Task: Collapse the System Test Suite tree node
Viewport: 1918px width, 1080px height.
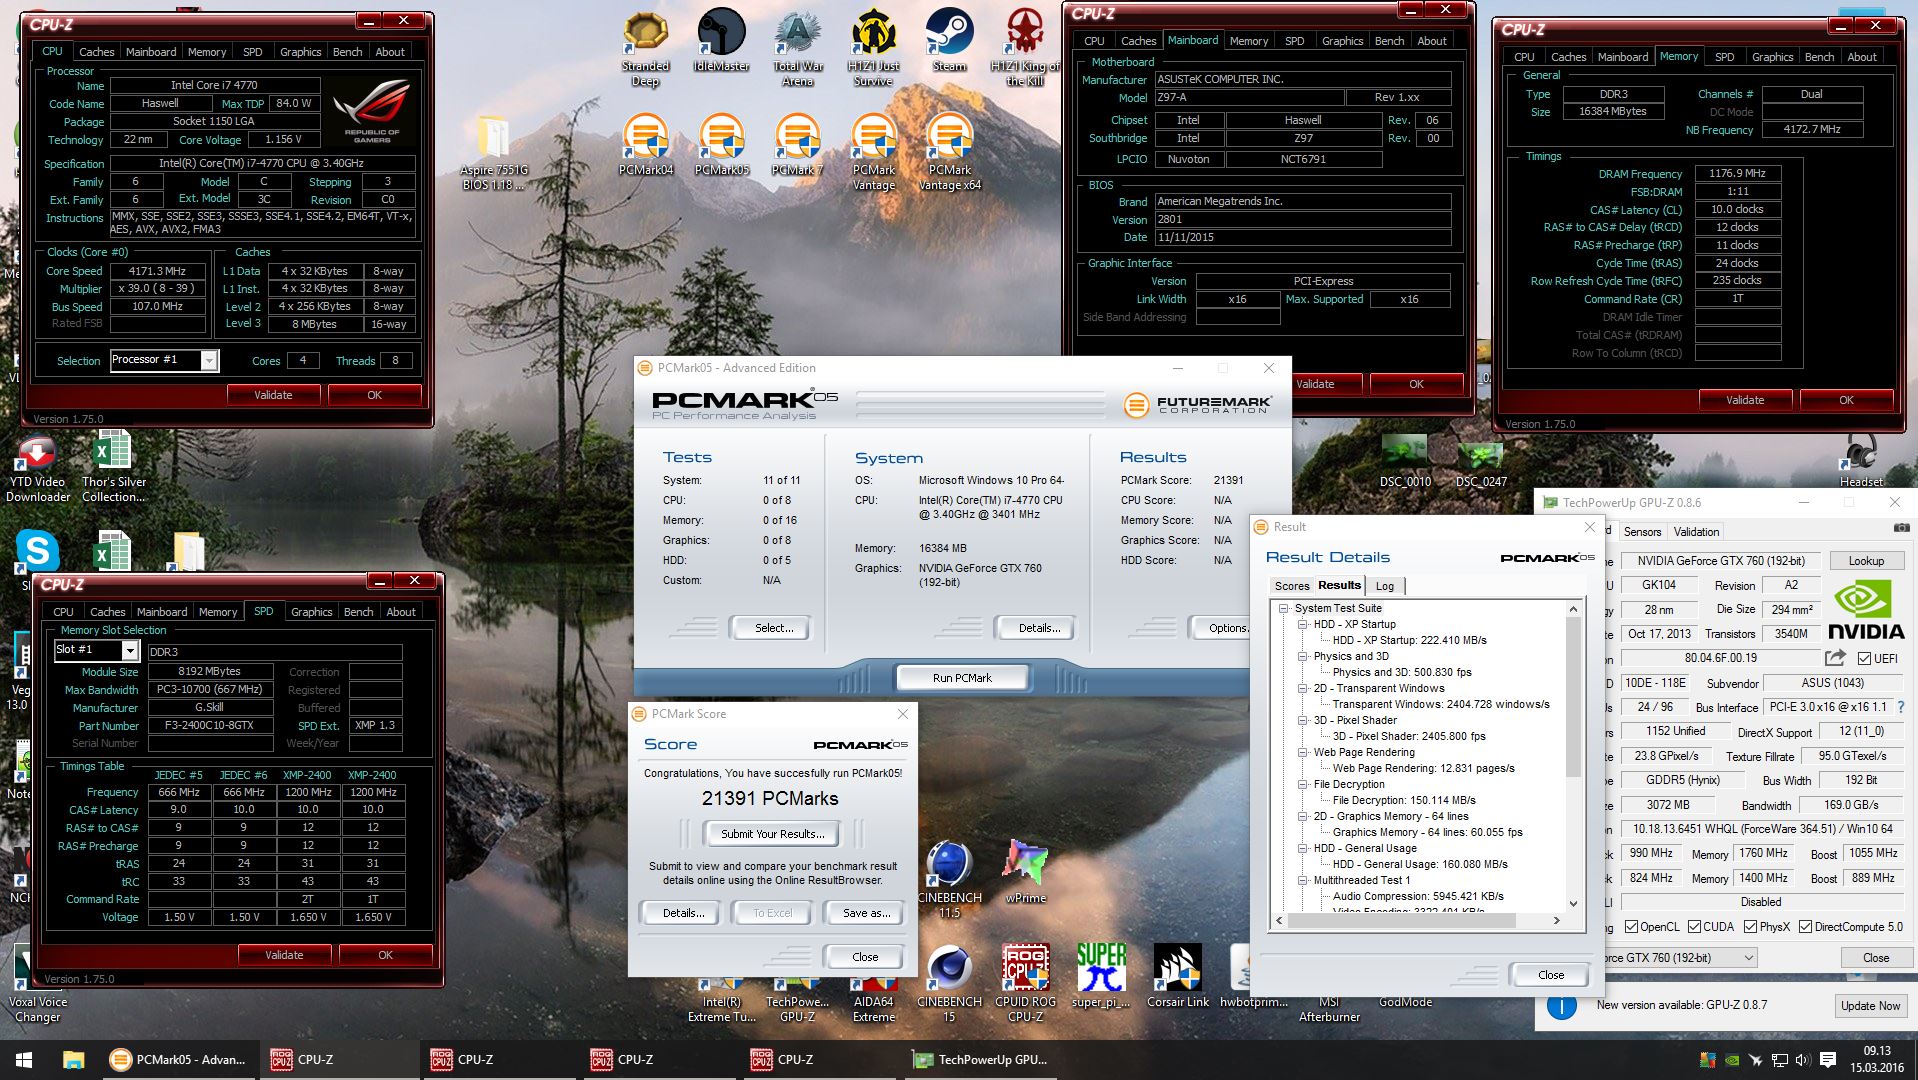Action: coord(1284,608)
